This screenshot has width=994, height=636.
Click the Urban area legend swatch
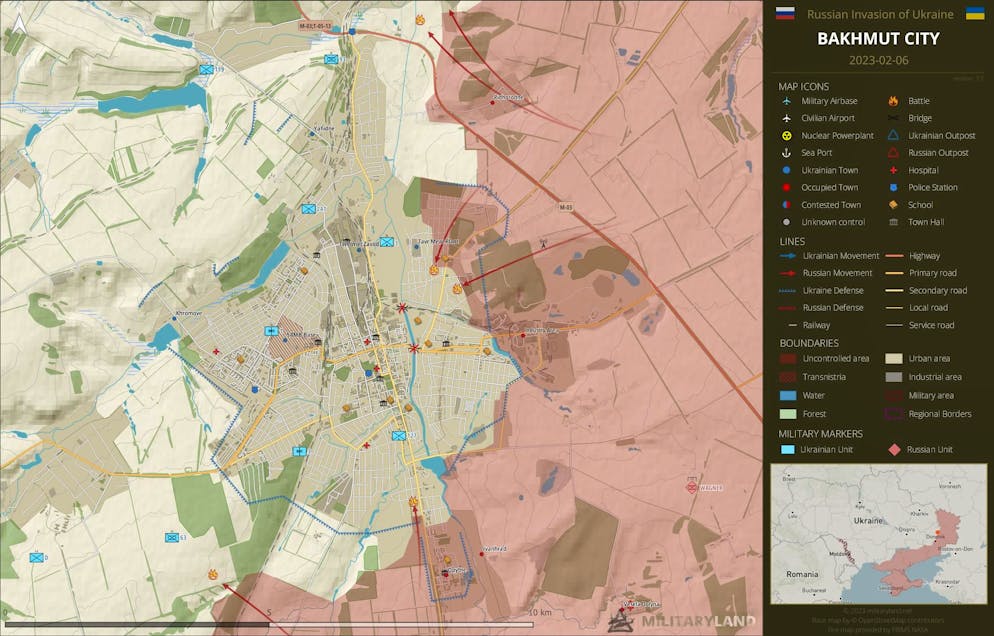pos(893,358)
